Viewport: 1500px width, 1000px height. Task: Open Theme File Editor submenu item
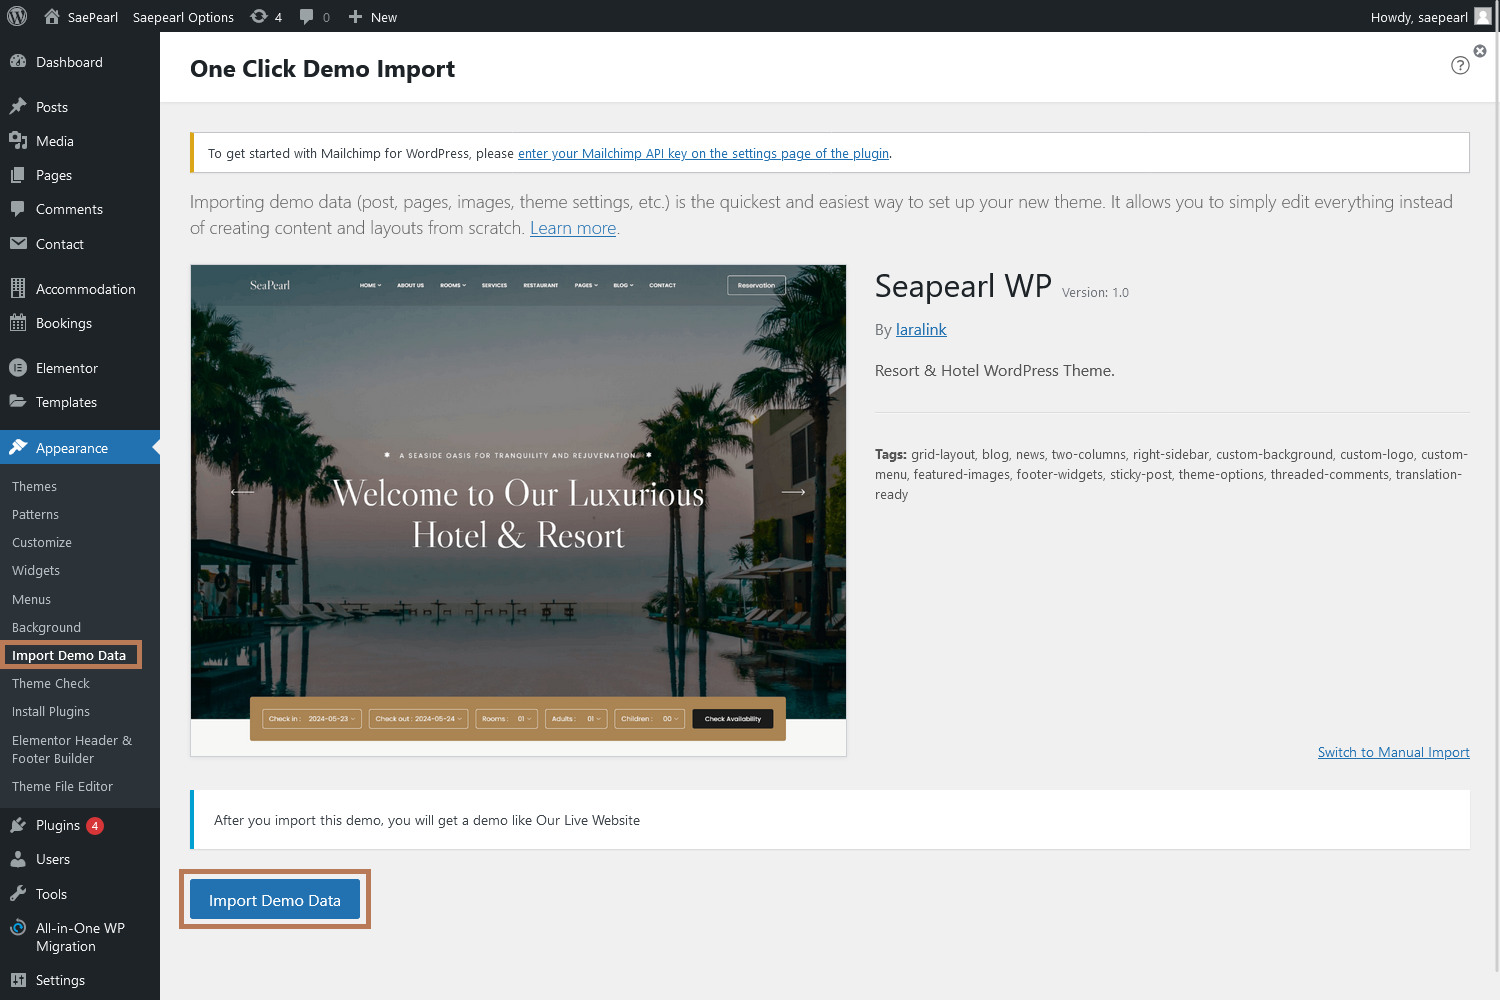coord(62,786)
